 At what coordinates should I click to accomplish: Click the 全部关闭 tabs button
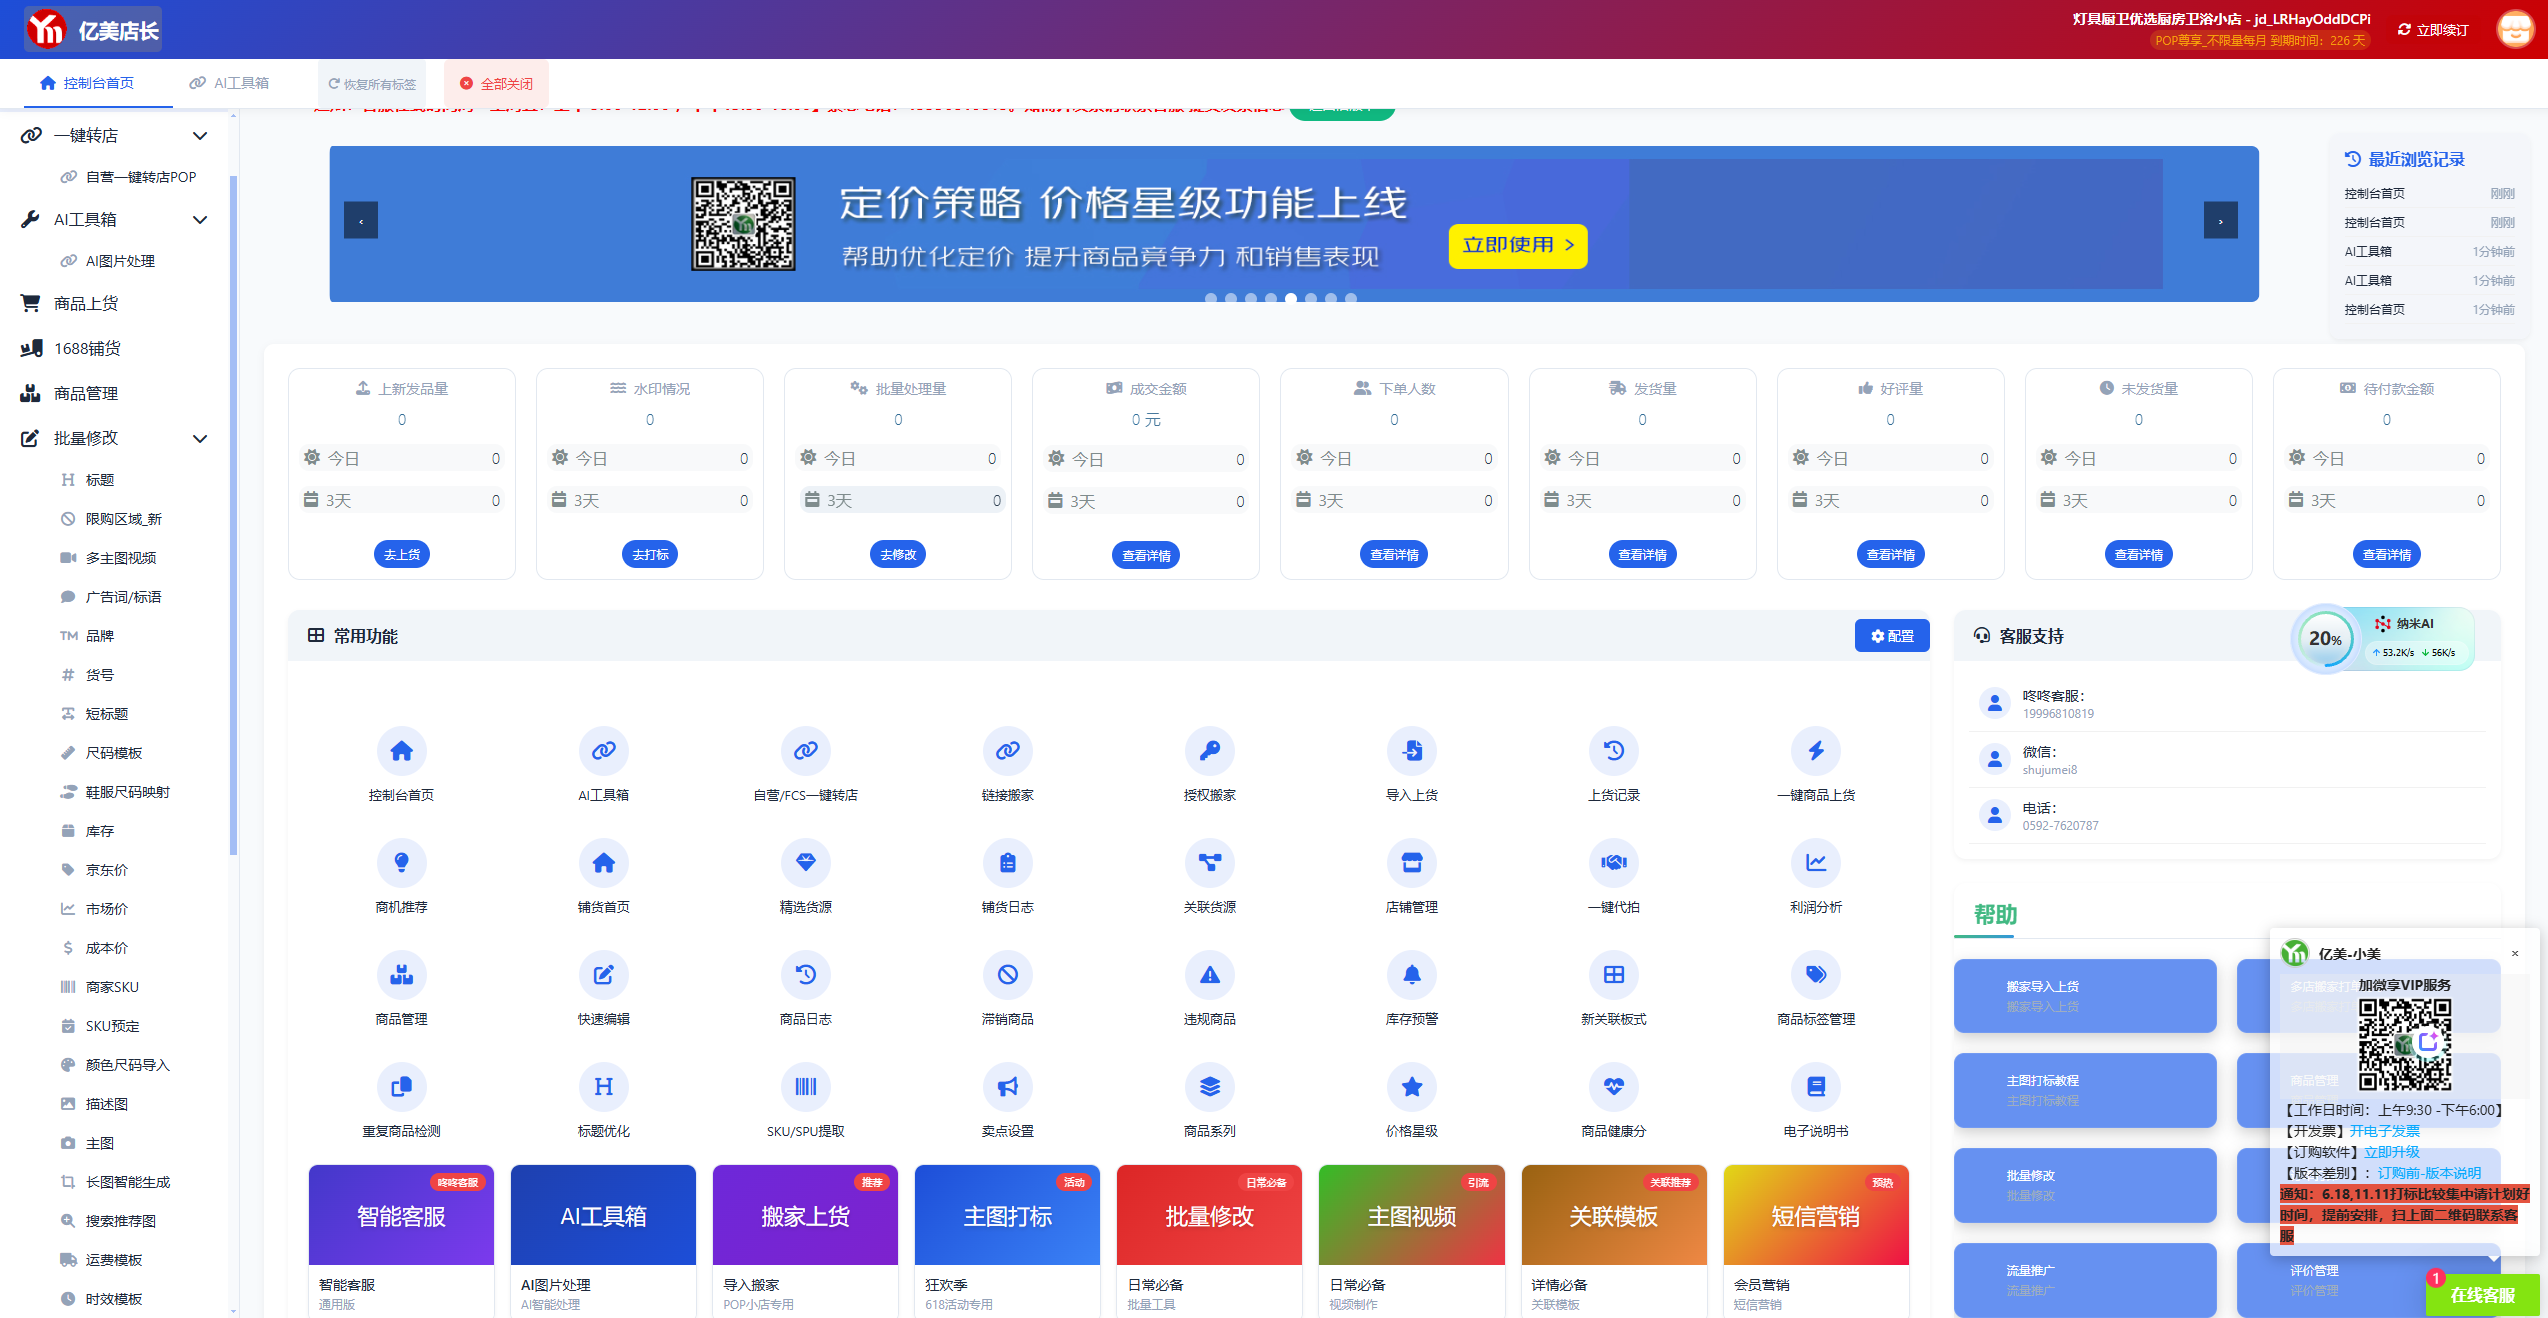tap(496, 84)
